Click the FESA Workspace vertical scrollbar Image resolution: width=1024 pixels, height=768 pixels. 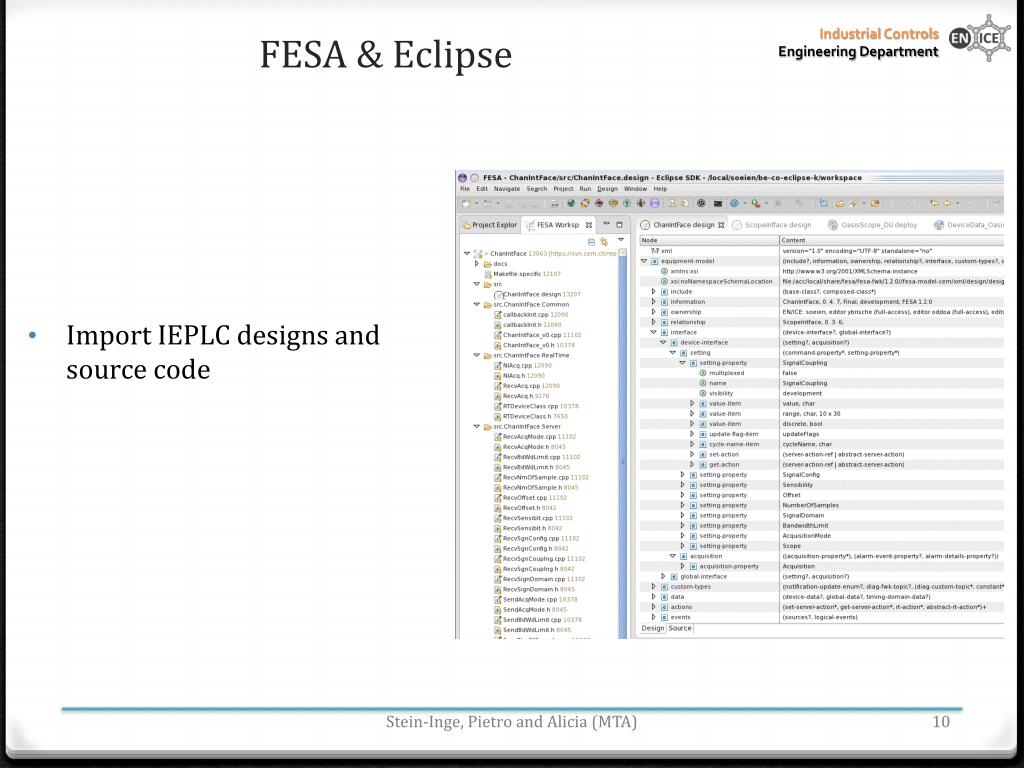622,443
